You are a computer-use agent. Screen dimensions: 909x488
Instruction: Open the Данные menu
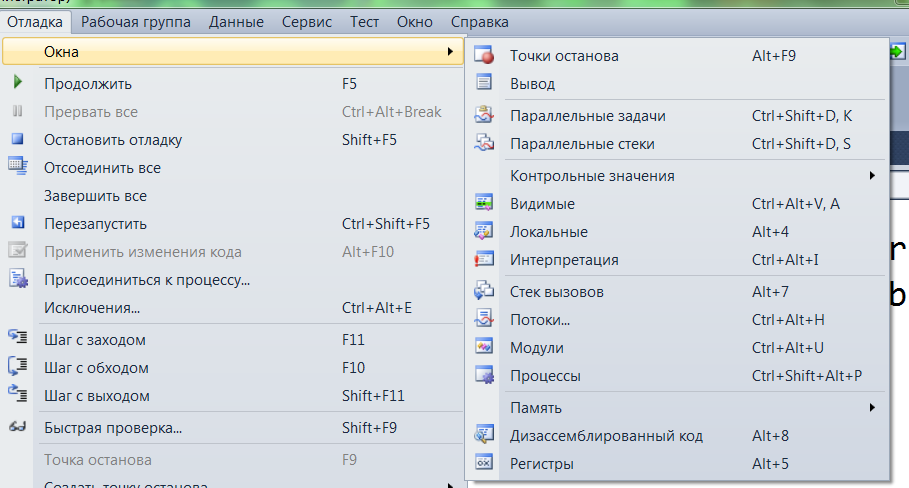pyautogui.click(x=237, y=22)
